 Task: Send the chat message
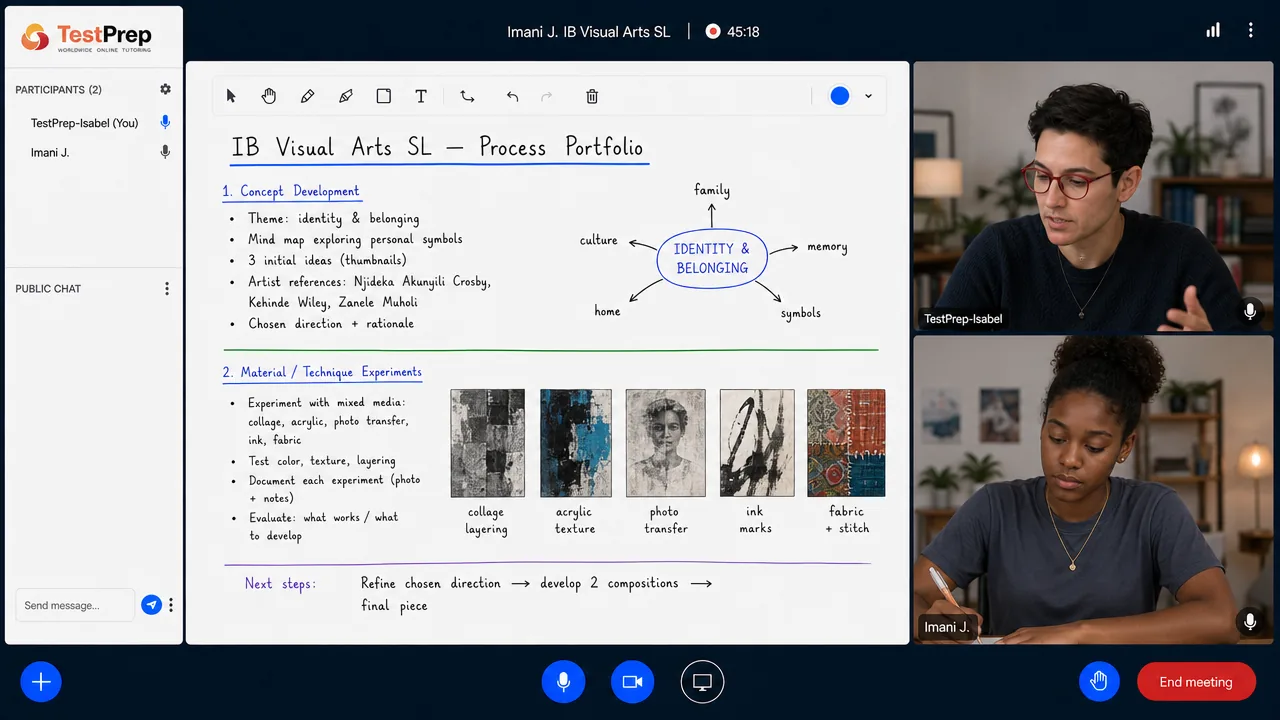tap(151, 605)
